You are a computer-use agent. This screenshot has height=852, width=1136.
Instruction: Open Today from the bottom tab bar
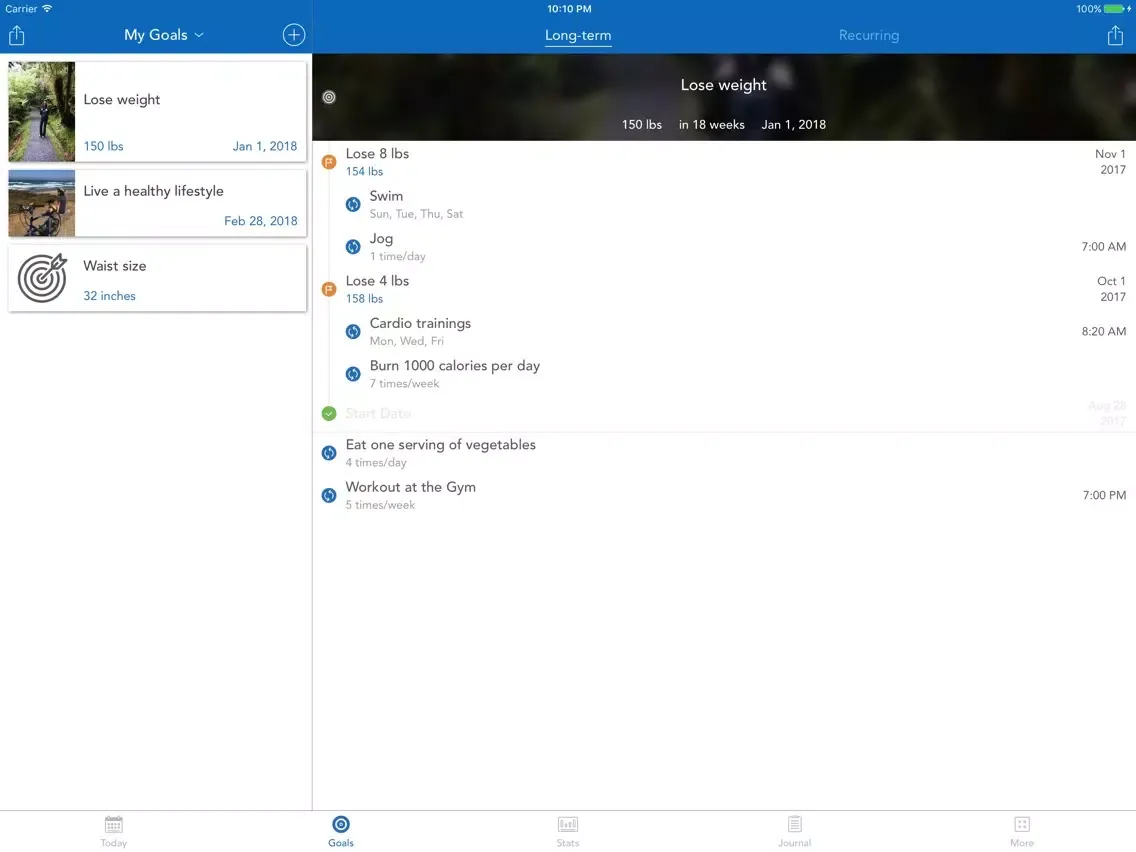(113, 830)
